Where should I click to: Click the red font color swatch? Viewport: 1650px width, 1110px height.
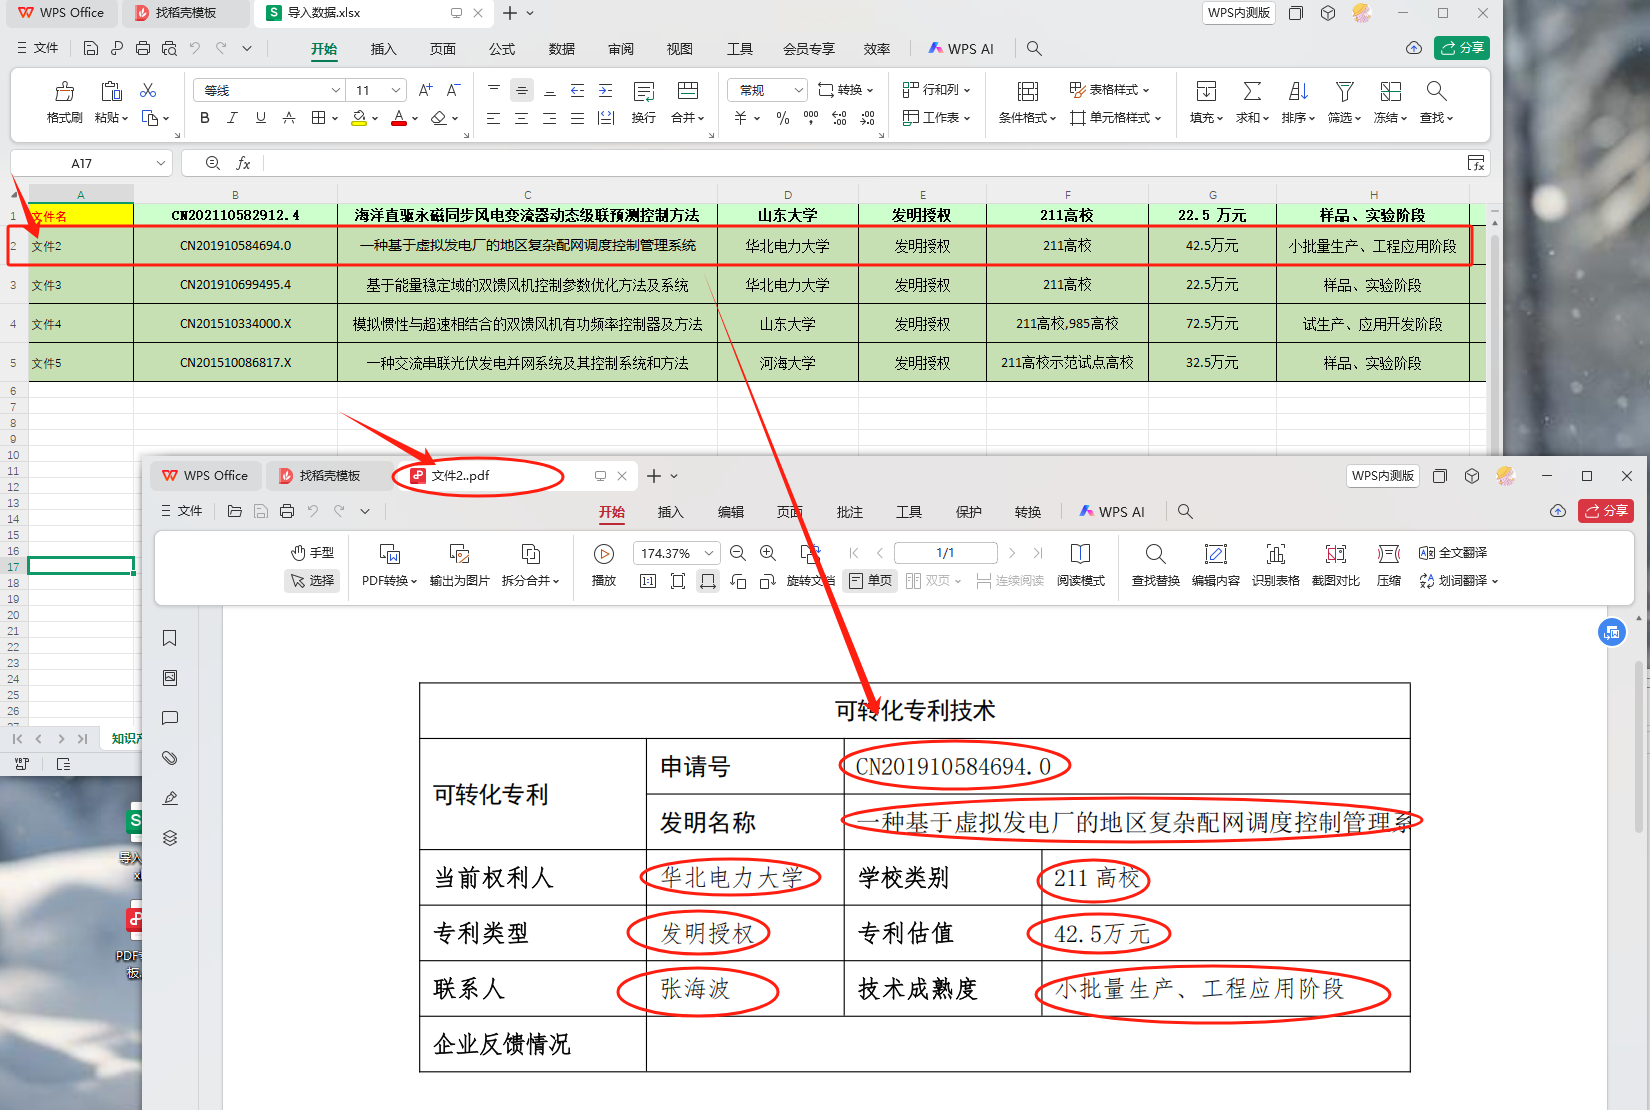coord(399,118)
